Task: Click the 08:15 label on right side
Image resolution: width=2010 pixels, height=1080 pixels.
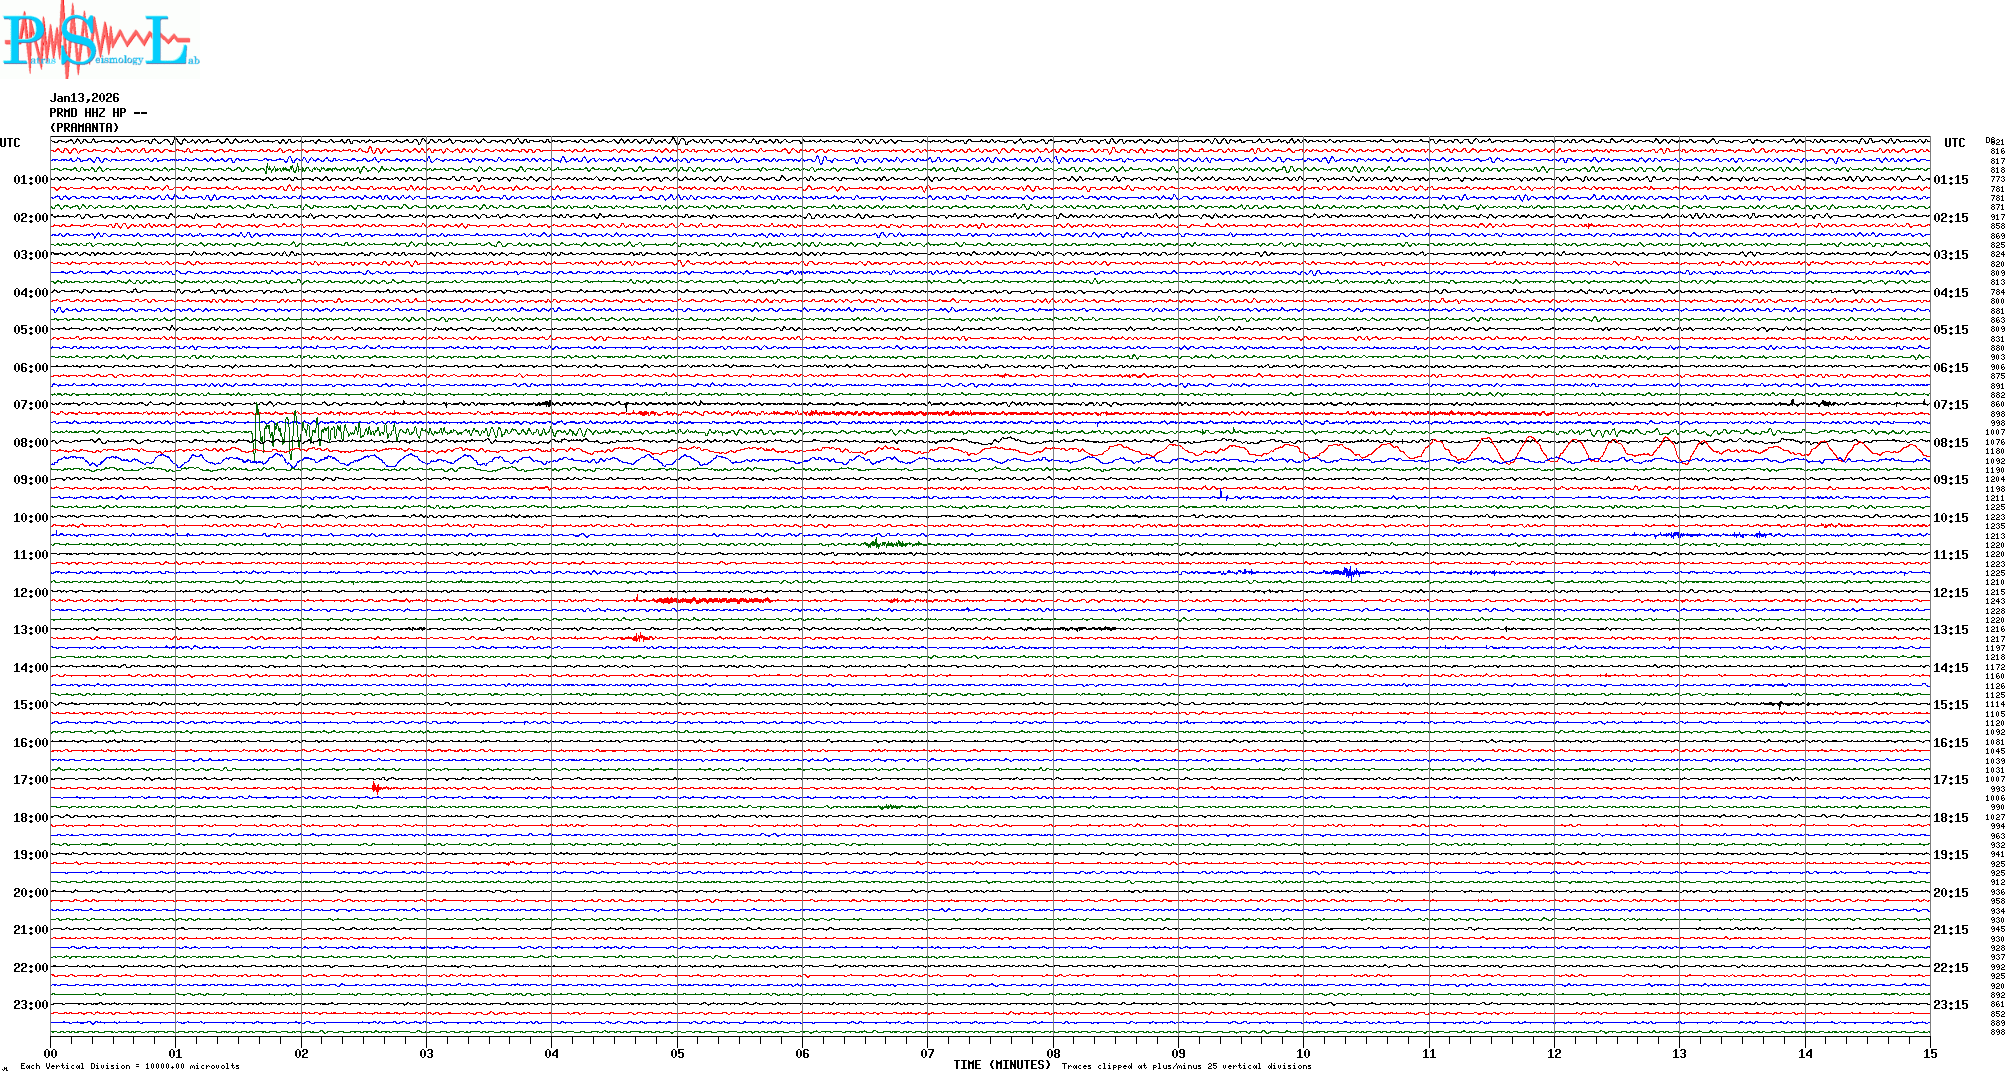Action: coord(1950,443)
